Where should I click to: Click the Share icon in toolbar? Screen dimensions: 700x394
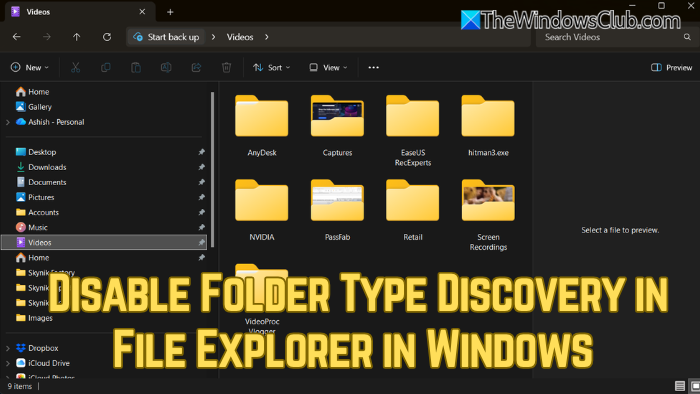pos(196,67)
